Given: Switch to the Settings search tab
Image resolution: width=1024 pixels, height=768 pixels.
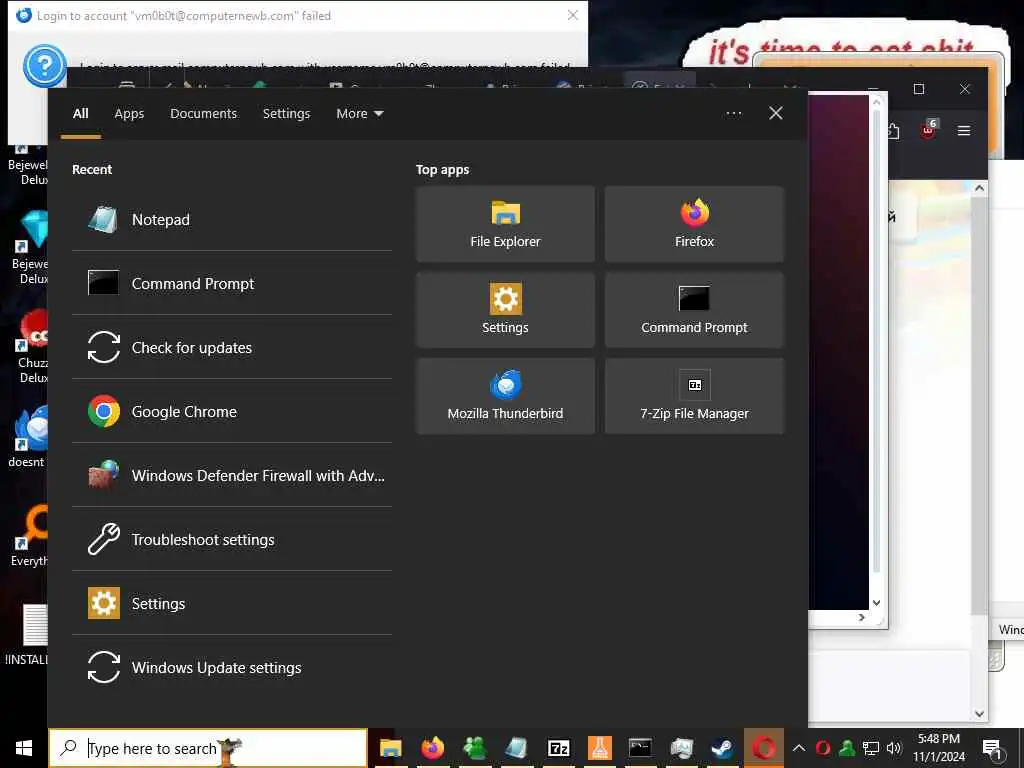Looking at the screenshot, I should click(286, 114).
